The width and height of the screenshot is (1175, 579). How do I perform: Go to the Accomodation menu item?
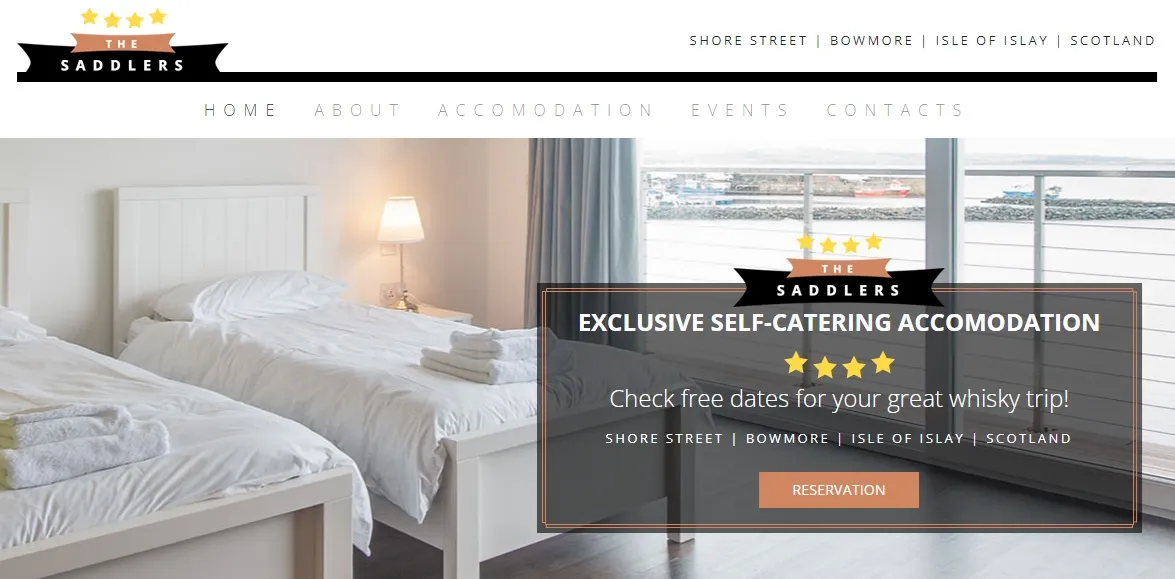tap(546, 110)
